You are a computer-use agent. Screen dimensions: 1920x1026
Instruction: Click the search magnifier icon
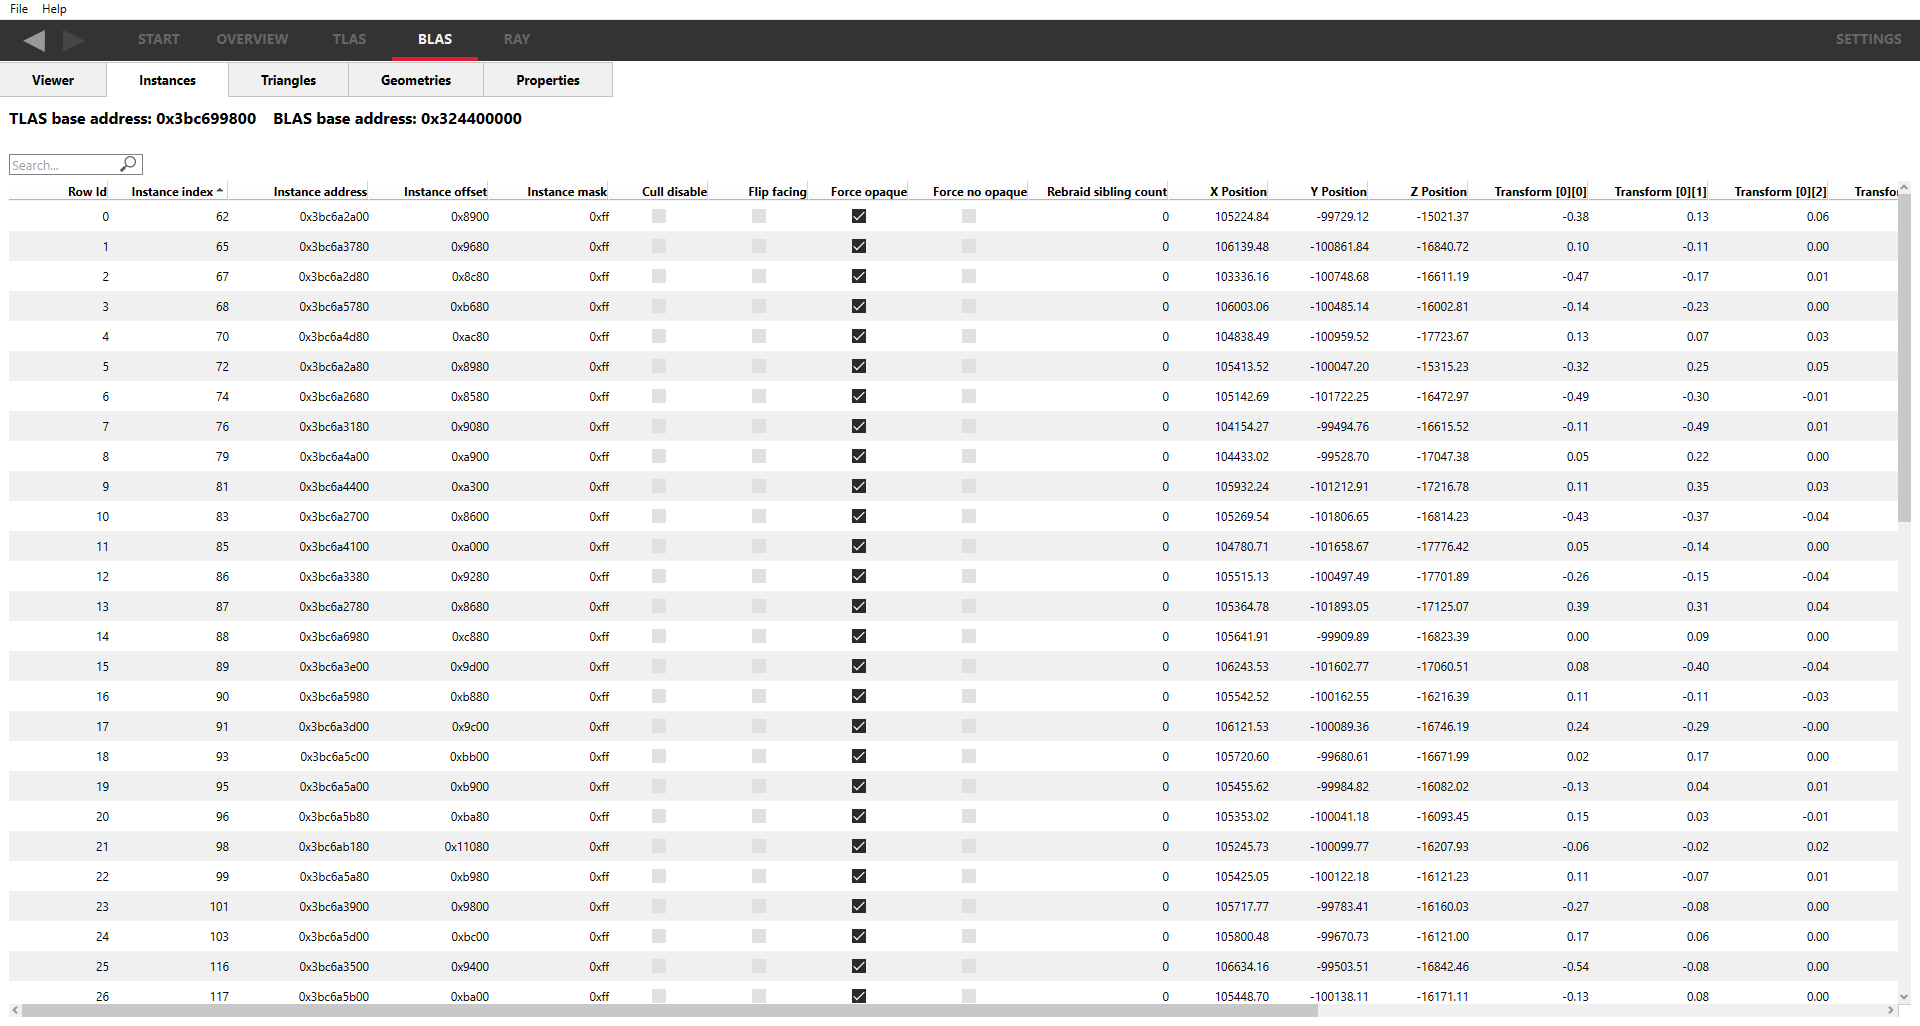[129, 164]
